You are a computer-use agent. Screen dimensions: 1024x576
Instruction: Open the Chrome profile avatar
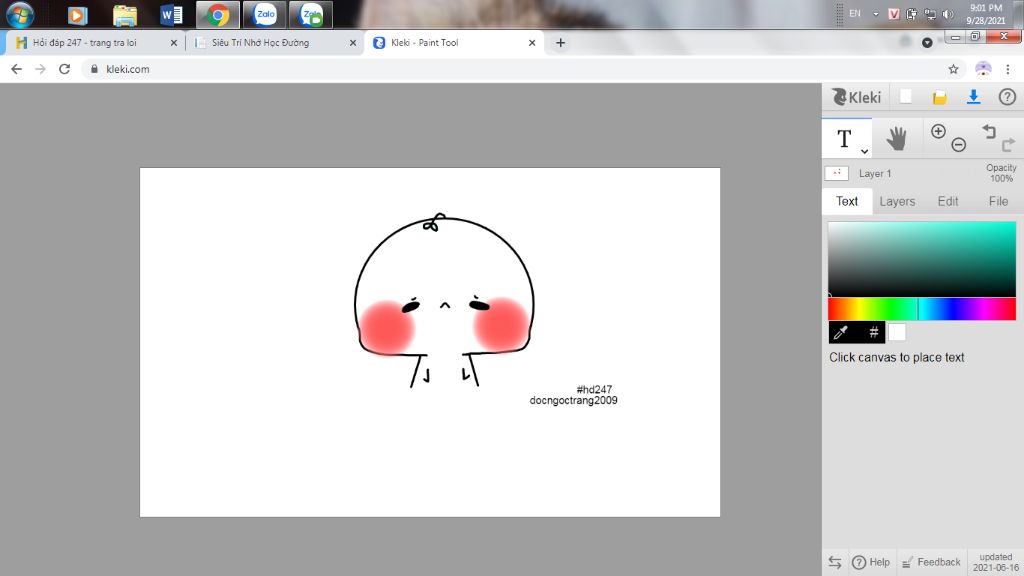point(983,69)
